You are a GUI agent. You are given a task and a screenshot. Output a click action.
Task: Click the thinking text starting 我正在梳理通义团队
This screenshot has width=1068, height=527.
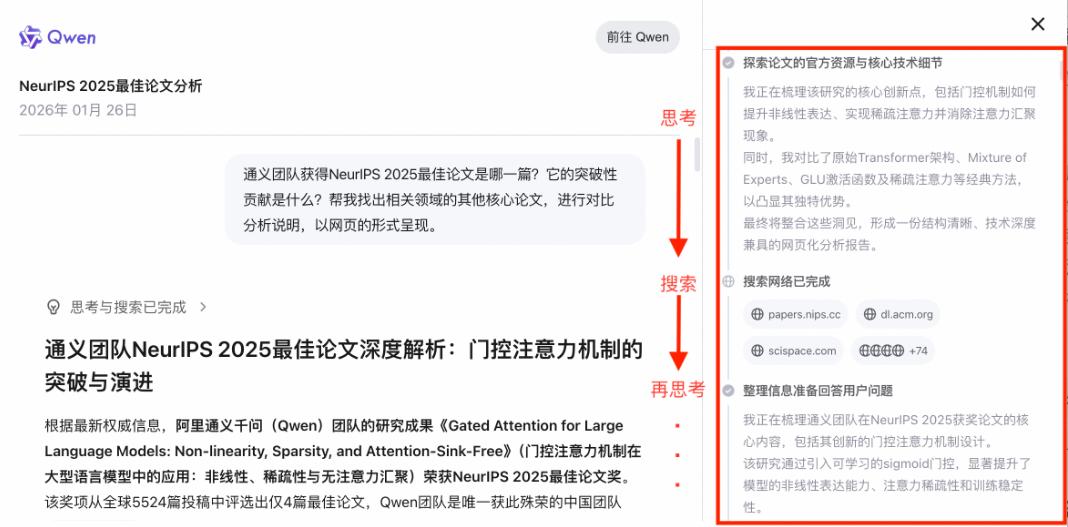(x=888, y=464)
